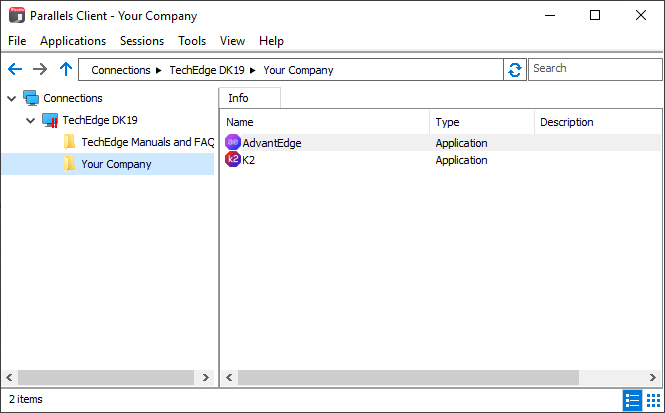
Task: Select Your Company folder label in tree
Action: [x=116, y=164]
